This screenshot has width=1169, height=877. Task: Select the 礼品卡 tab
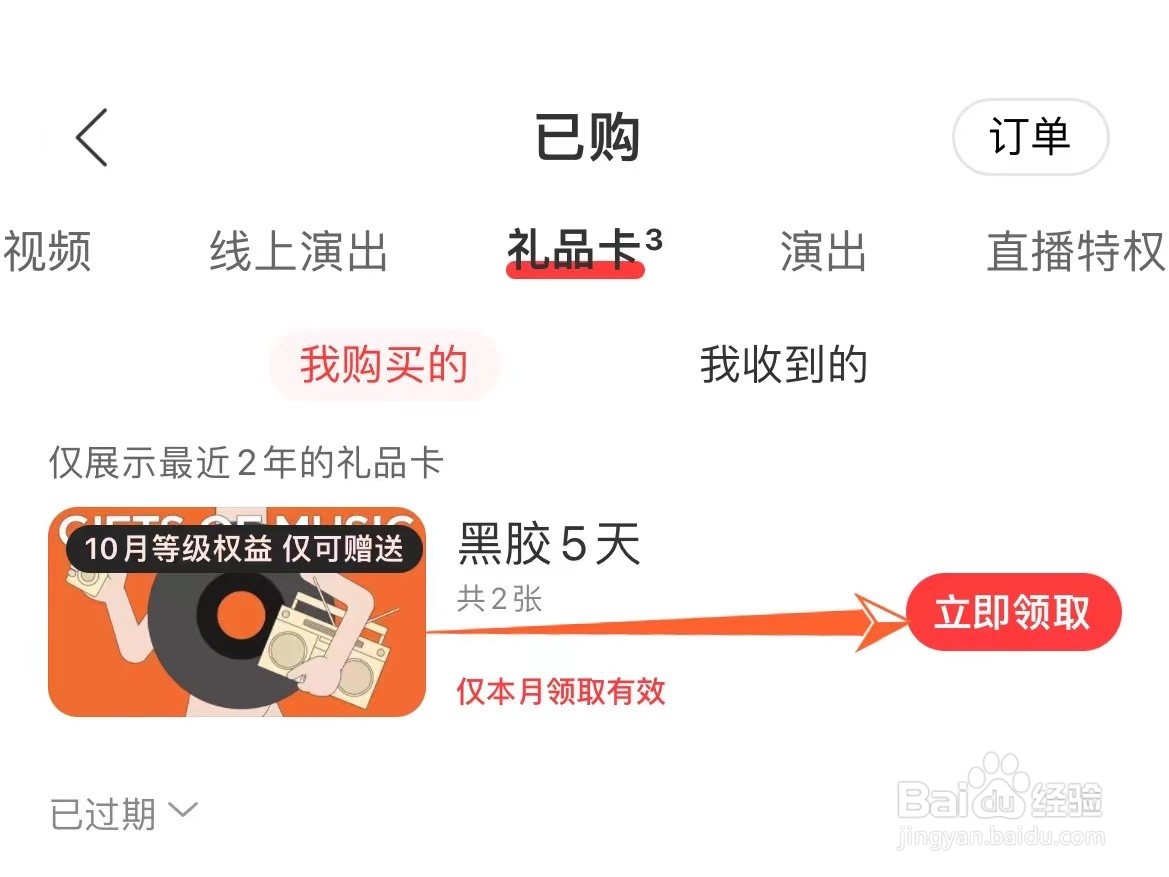pyautogui.click(x=574, y=250)
